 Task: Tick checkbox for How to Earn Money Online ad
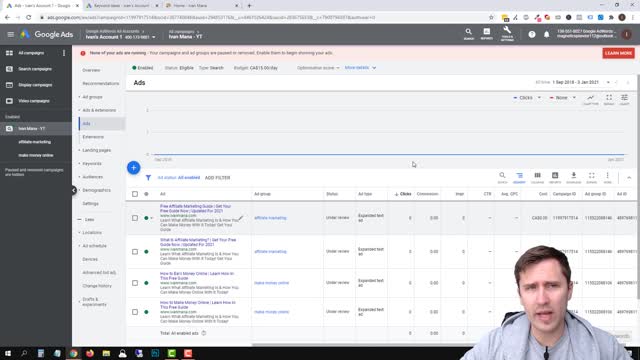[135, 283]
